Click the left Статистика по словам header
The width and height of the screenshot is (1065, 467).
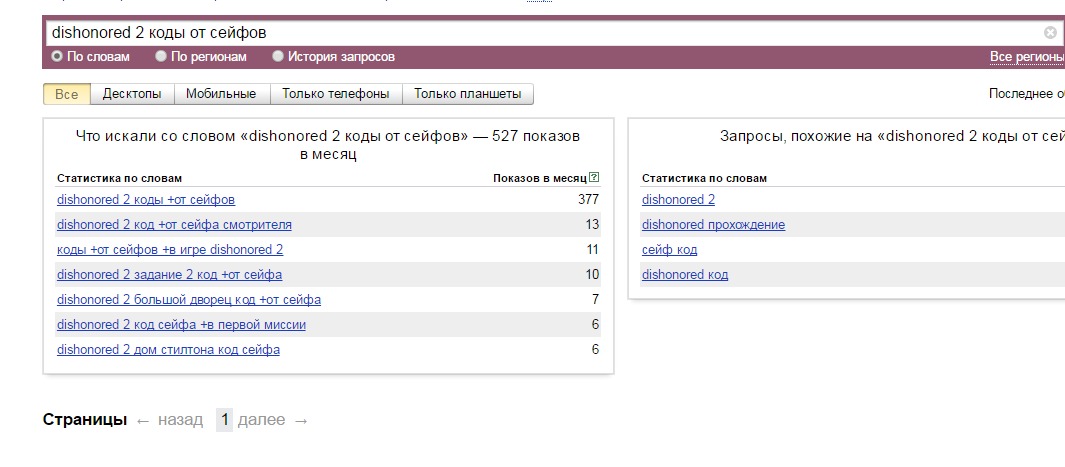[x=120, y=178]
